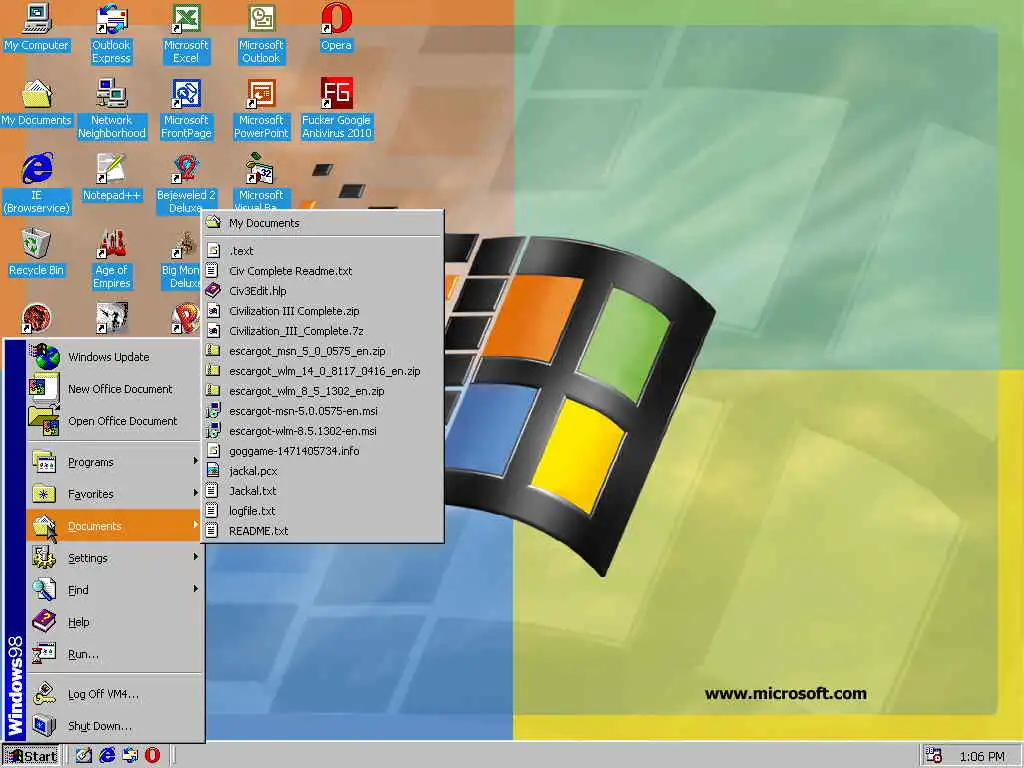Open Network Neighborhood desktop icon
This screenshot has width=1024, height=768.
click(x=112, y=109)
